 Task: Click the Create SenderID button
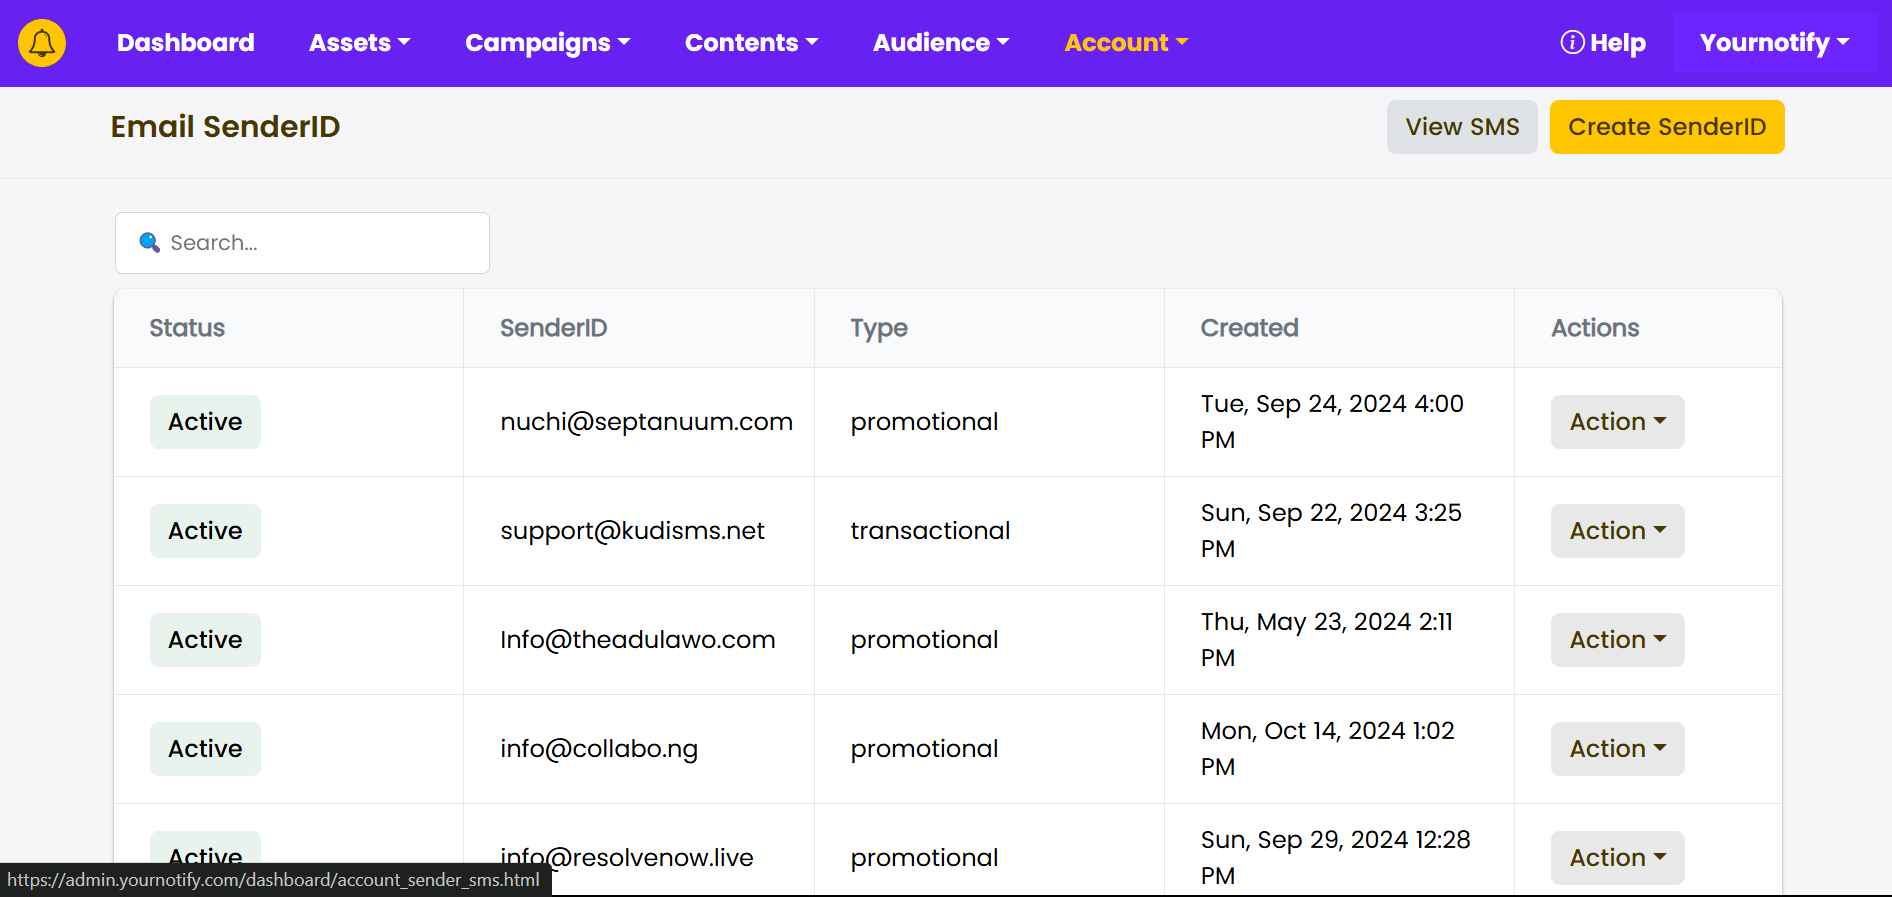(x=1667, y=127)
